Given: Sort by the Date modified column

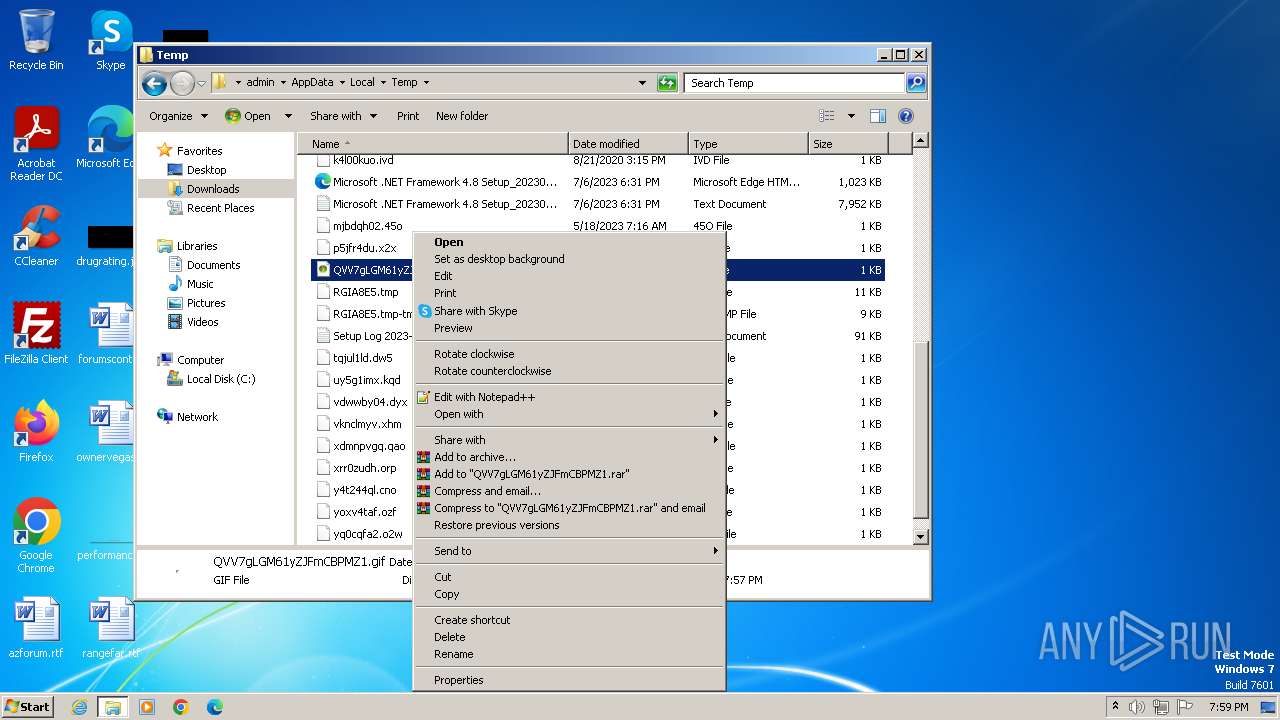Looking at the screenshot, I should point(628,144).
